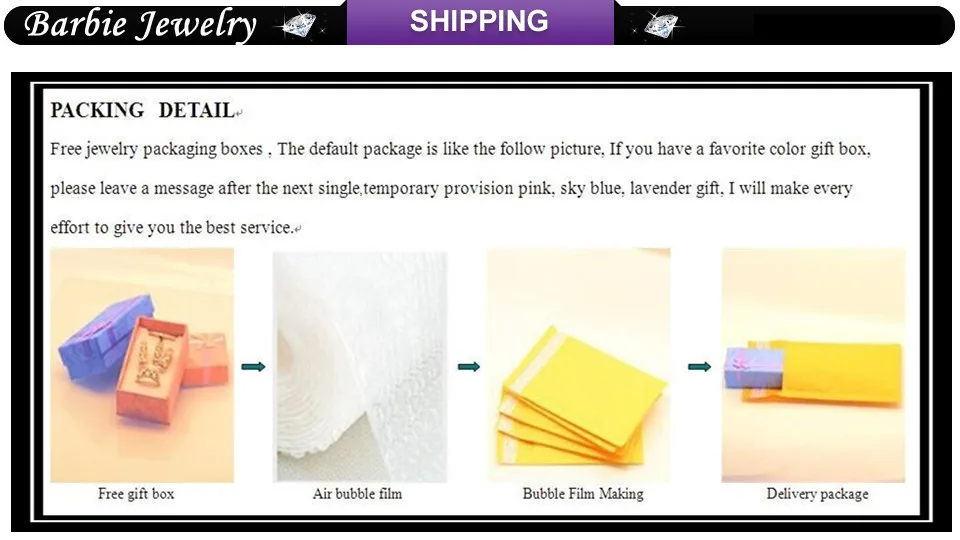Click the blue gift box in the delivery photo

754,368
